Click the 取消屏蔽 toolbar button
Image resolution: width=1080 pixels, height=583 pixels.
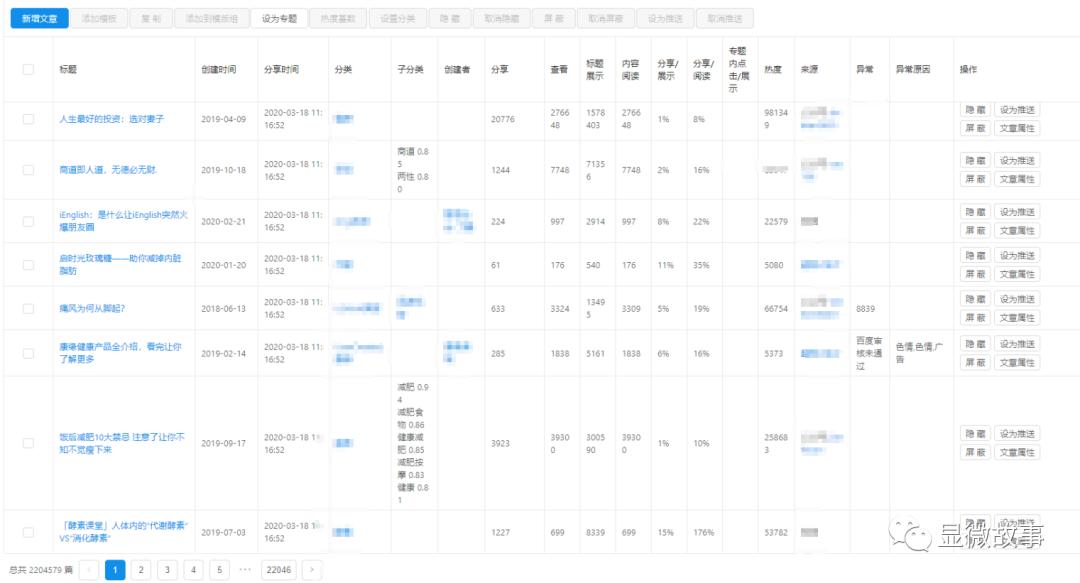point(606,19)
